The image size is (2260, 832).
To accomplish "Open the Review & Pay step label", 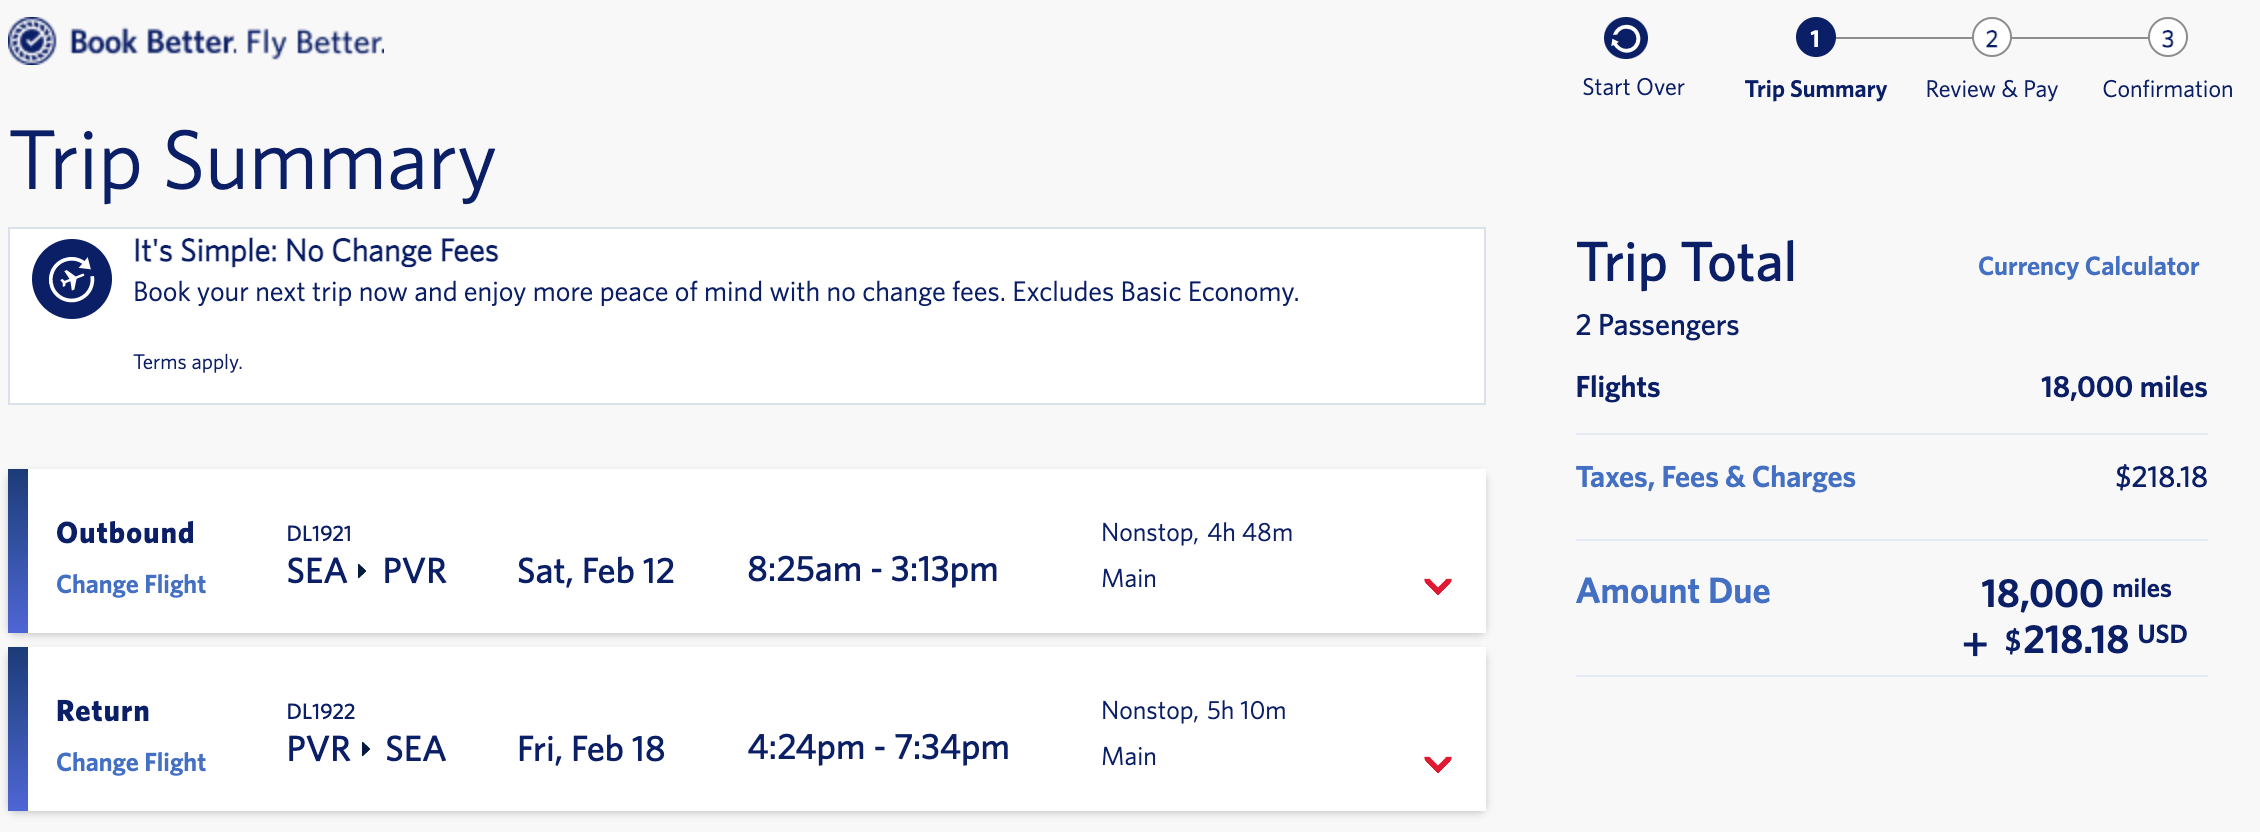I will pos(1990,88).
